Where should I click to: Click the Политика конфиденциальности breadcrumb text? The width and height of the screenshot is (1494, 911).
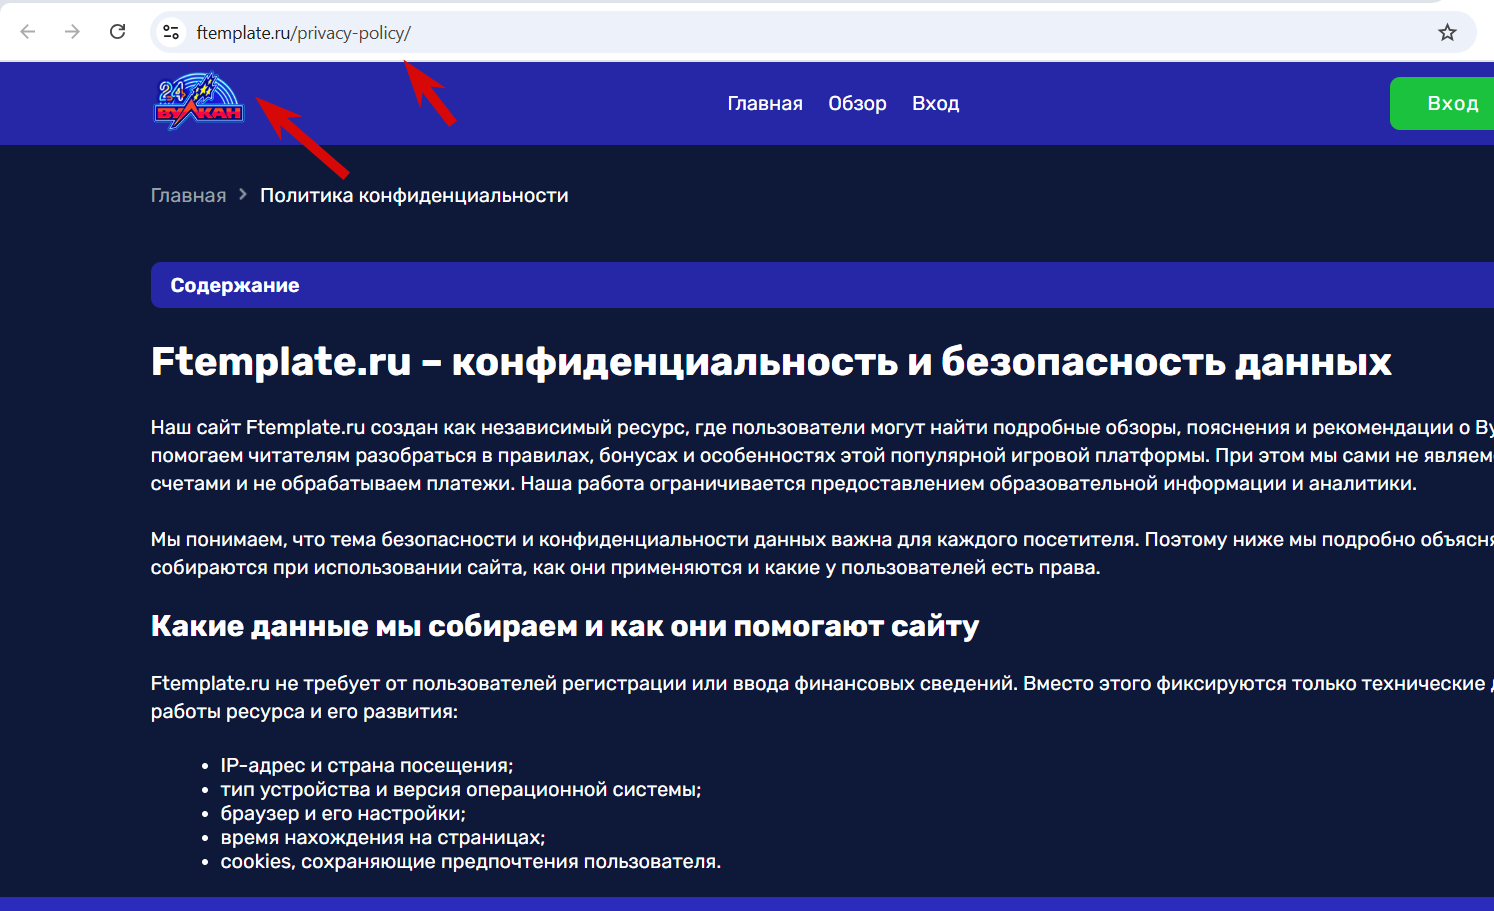[414, 195]
